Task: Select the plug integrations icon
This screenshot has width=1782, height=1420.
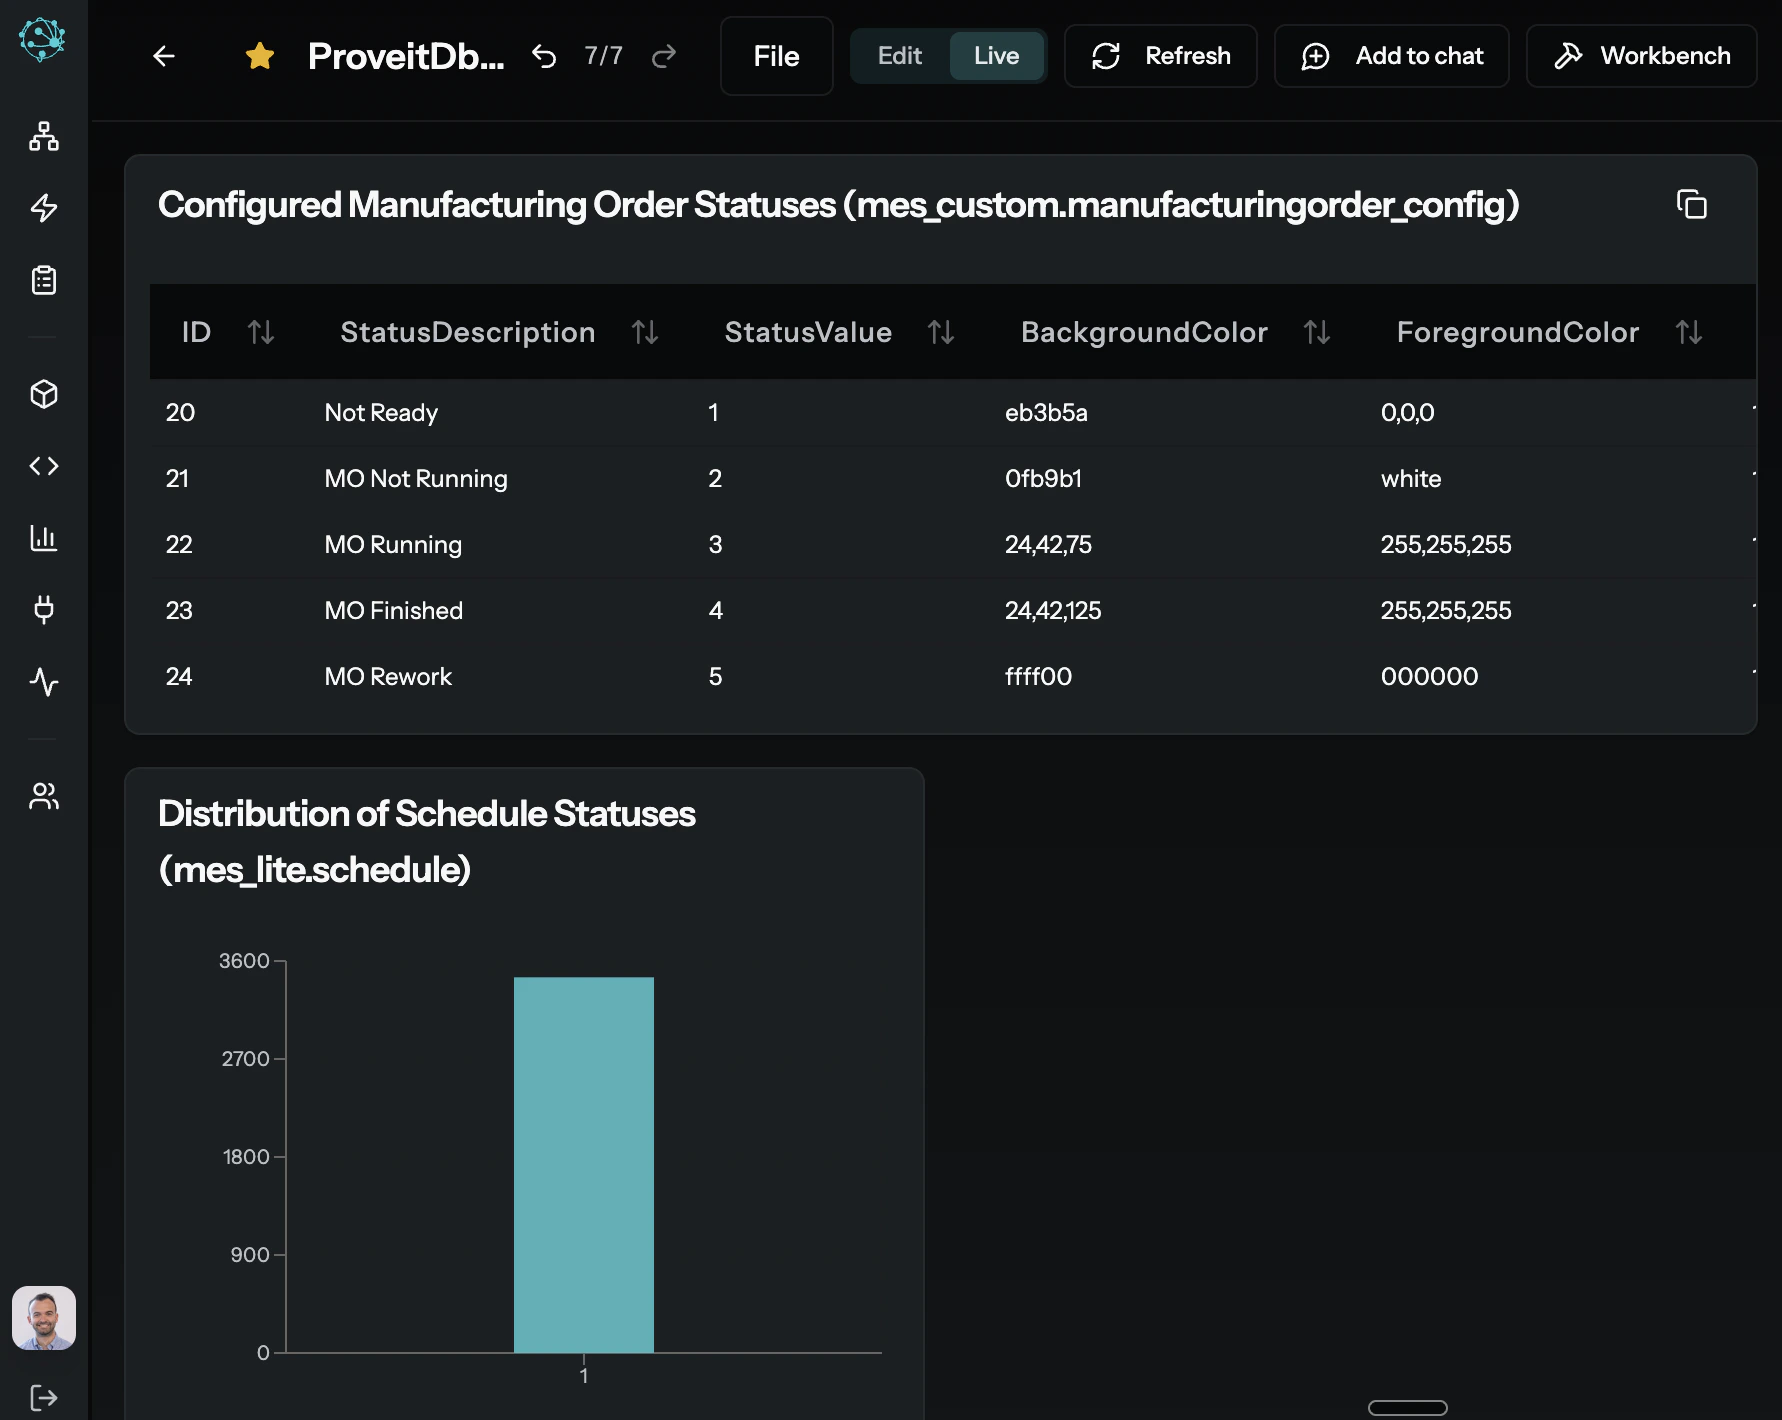Action: click(x=43, y=610)
